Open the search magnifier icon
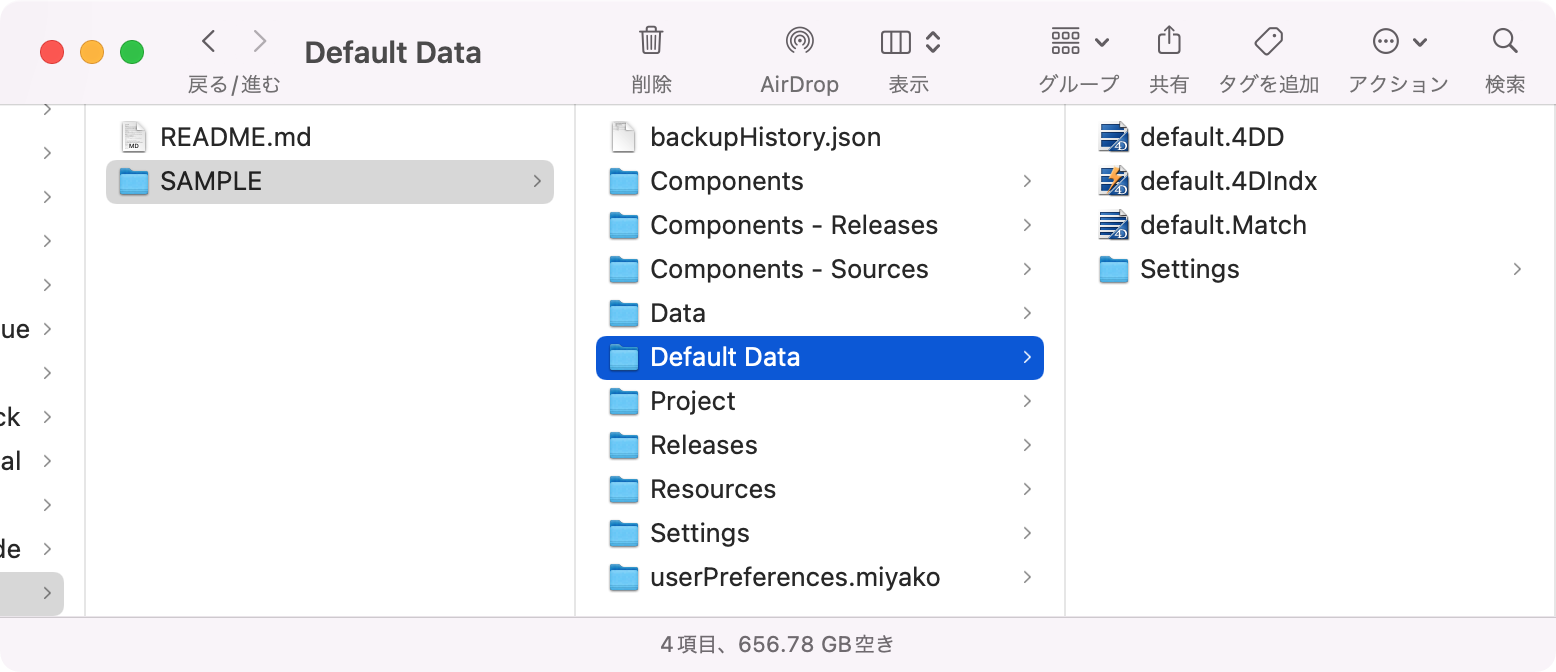Viewport: 1556px width, 672px height. tap(1505, 41)
